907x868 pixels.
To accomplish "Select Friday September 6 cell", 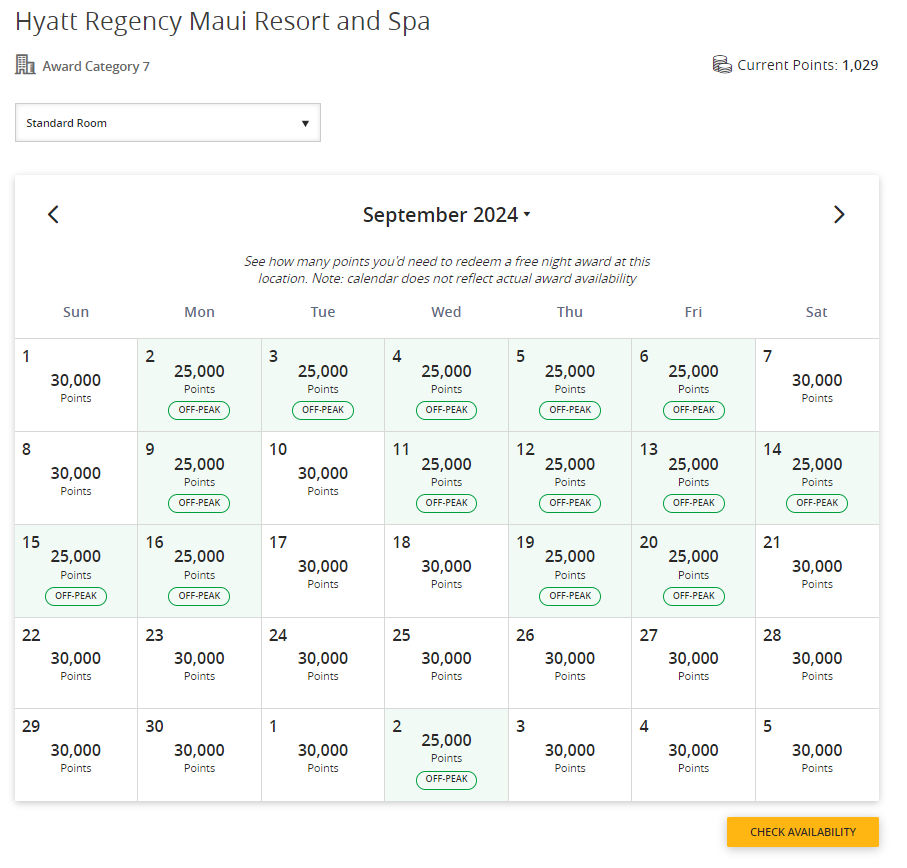I will (x=694, y=385).
